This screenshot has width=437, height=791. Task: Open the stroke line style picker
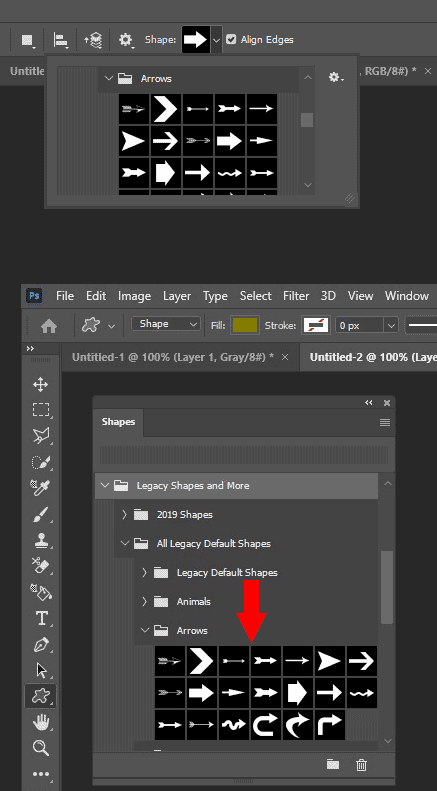(422, 325)
